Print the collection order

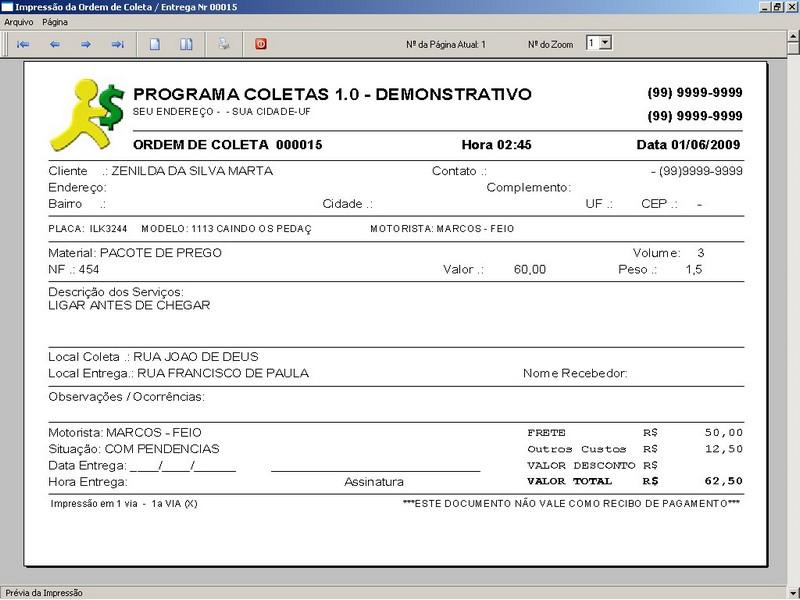(223, 44)
